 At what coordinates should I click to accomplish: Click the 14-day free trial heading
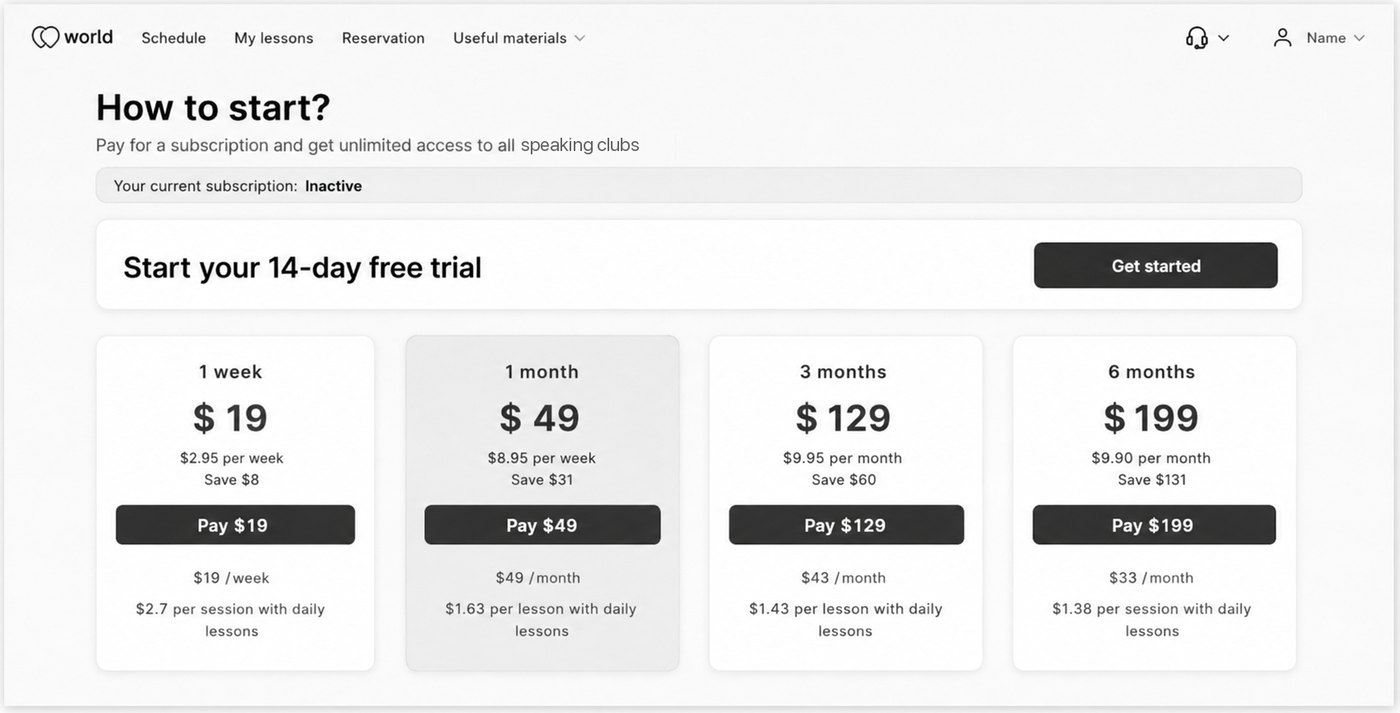click(x=302, y=267)
